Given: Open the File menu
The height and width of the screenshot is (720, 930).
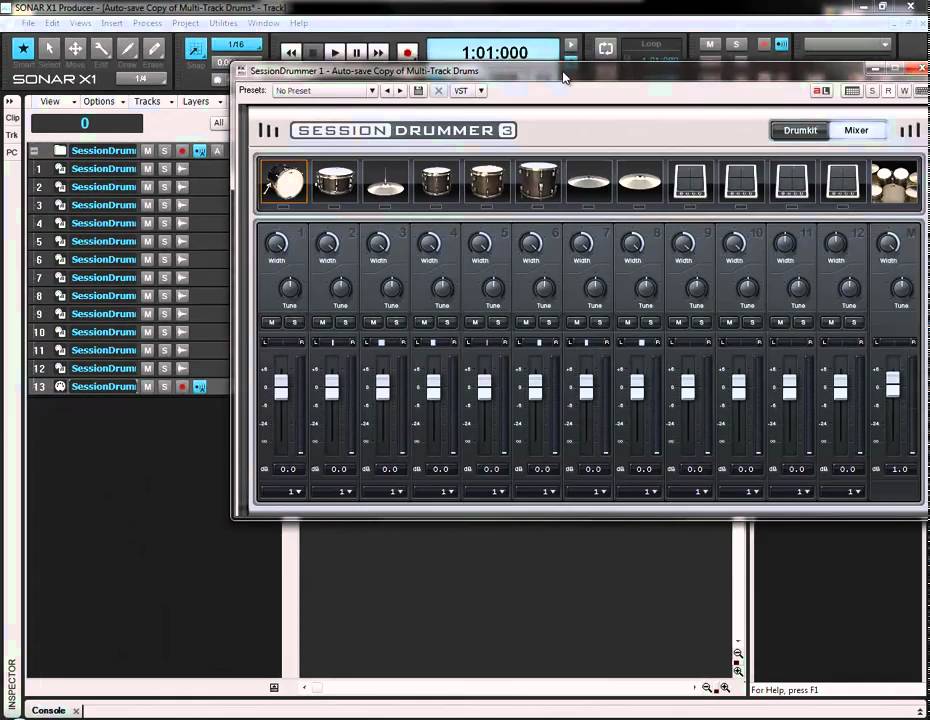Looking at the screenshot, I should click(28, 23).
